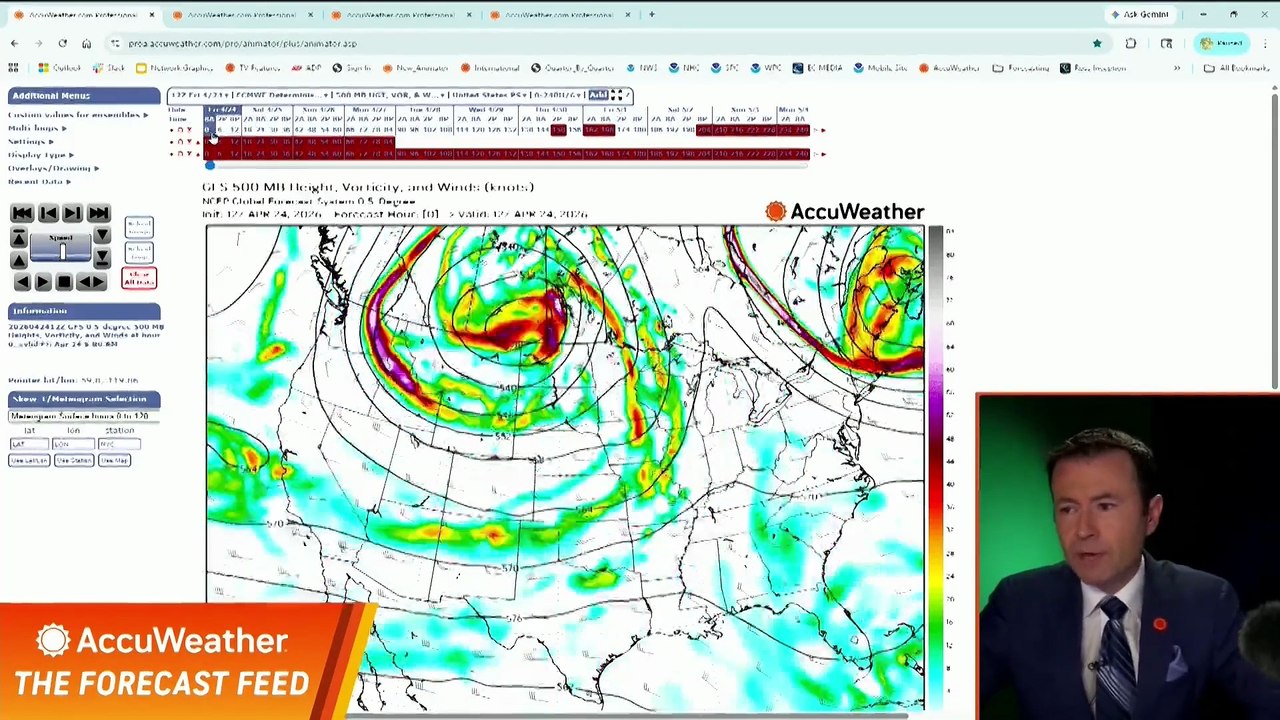Open the TV Features bookmark
The width and height of the screenshot is (1280, 720).
[252, 68]
